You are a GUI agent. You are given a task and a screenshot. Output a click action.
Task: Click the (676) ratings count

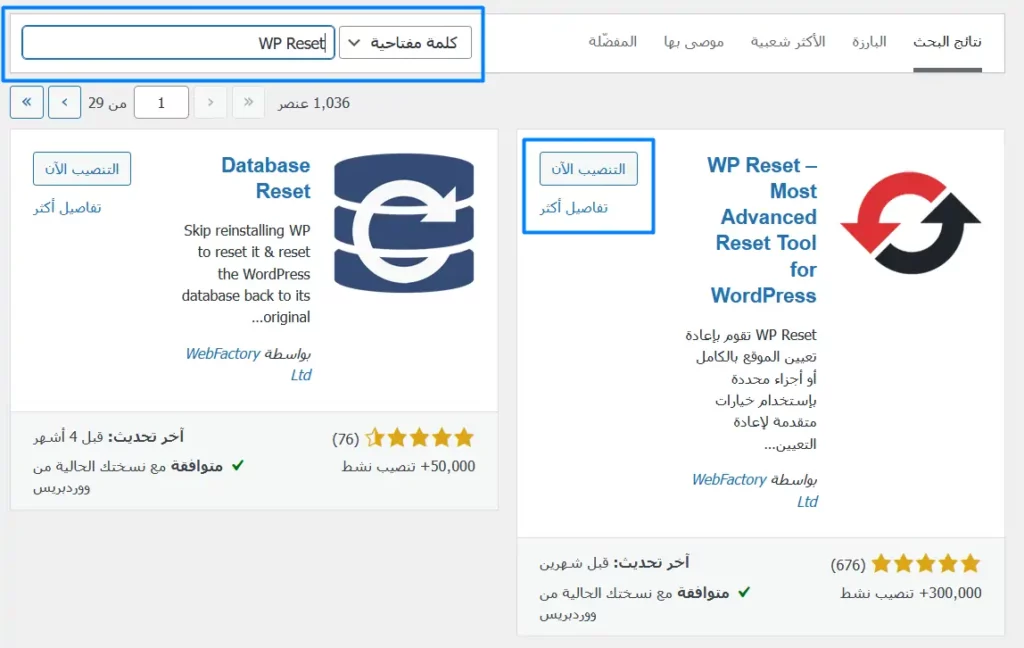tap(848, 564)
